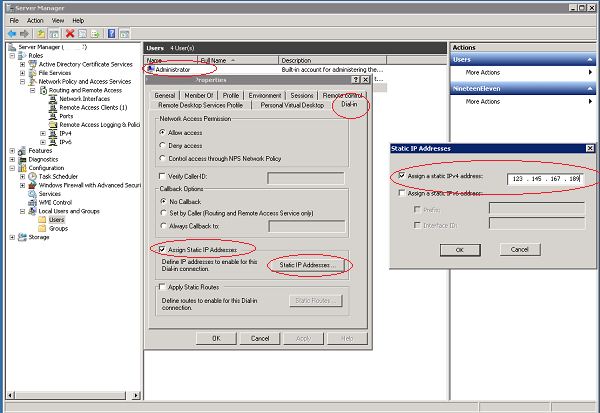Image resolution: width=600 pixels, height=413 pixels.
Task: Expand the Features tree node
Action: (11, 150)
